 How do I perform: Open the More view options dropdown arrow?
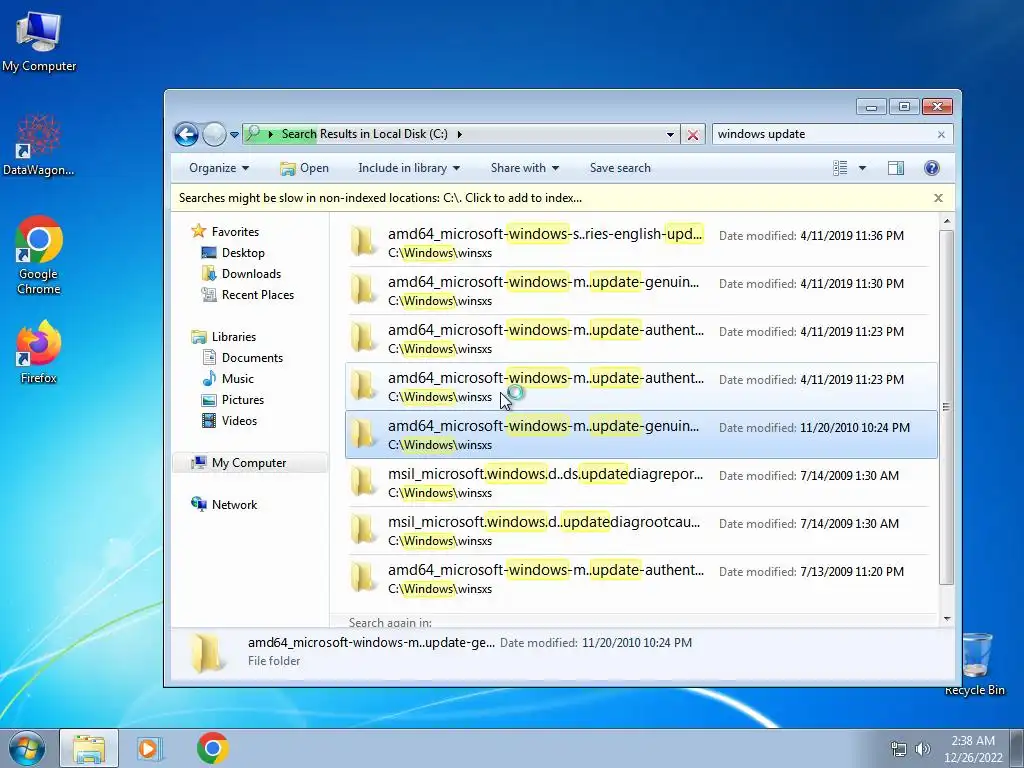862,168
